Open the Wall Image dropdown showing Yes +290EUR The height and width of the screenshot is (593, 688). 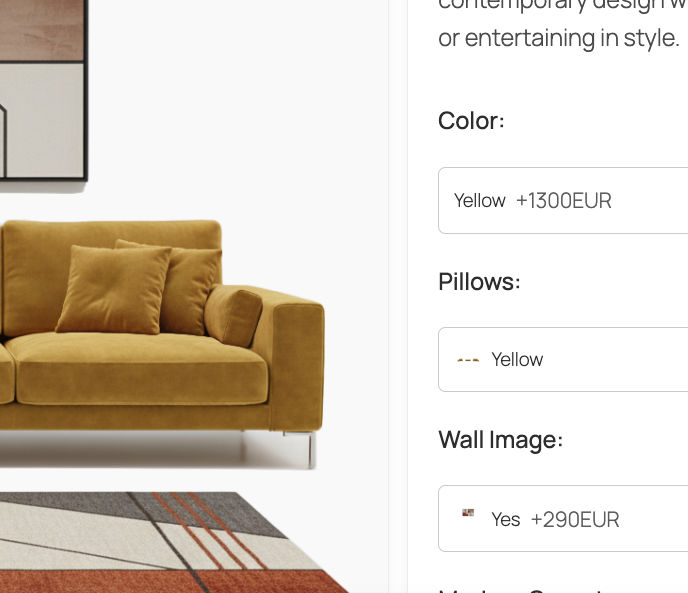563,519
